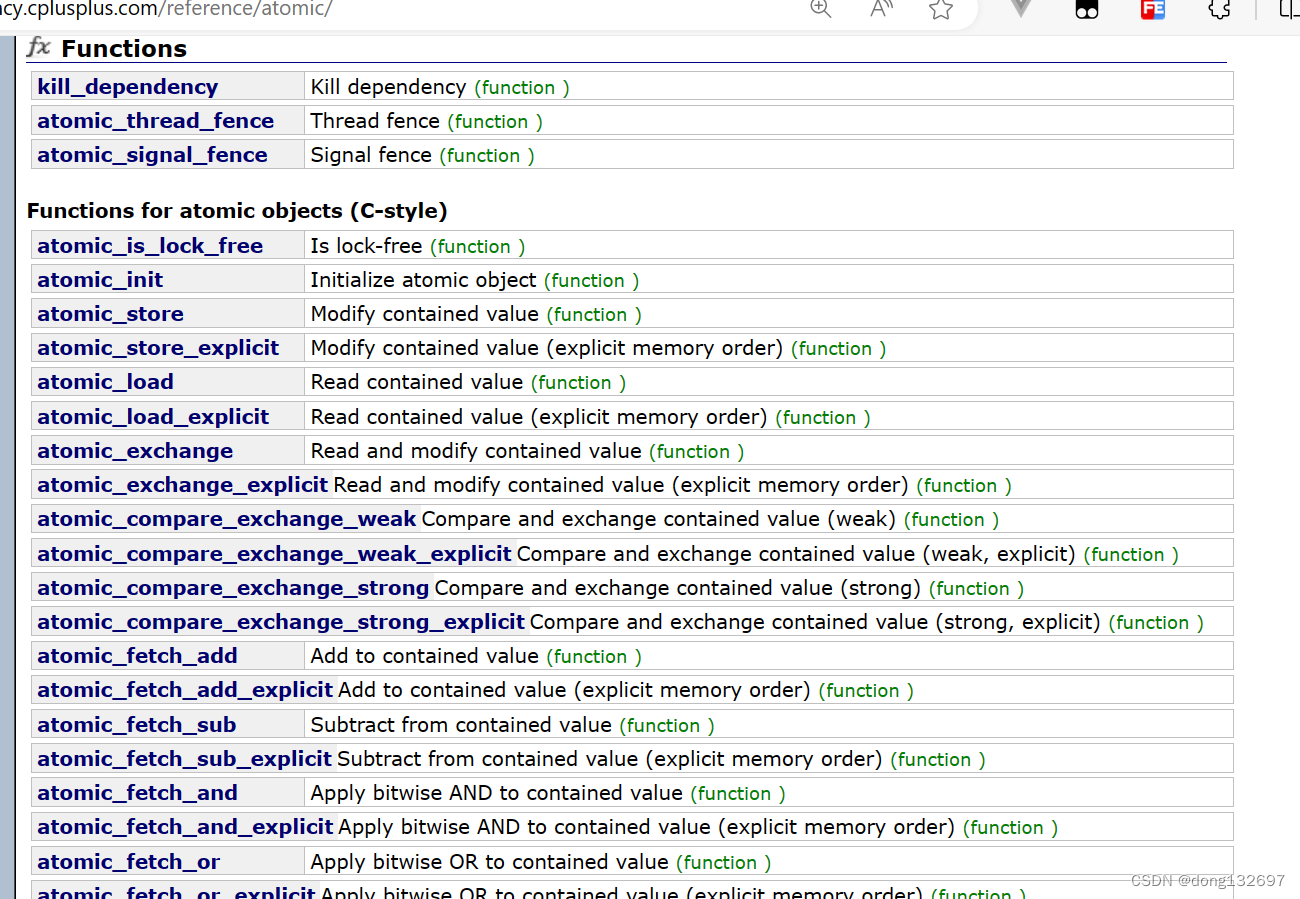The height and width of the screenshot is (899, 1300).
Task: Open the atomic_compare_exchange_weak_explicit link
Action: [275, 554]
